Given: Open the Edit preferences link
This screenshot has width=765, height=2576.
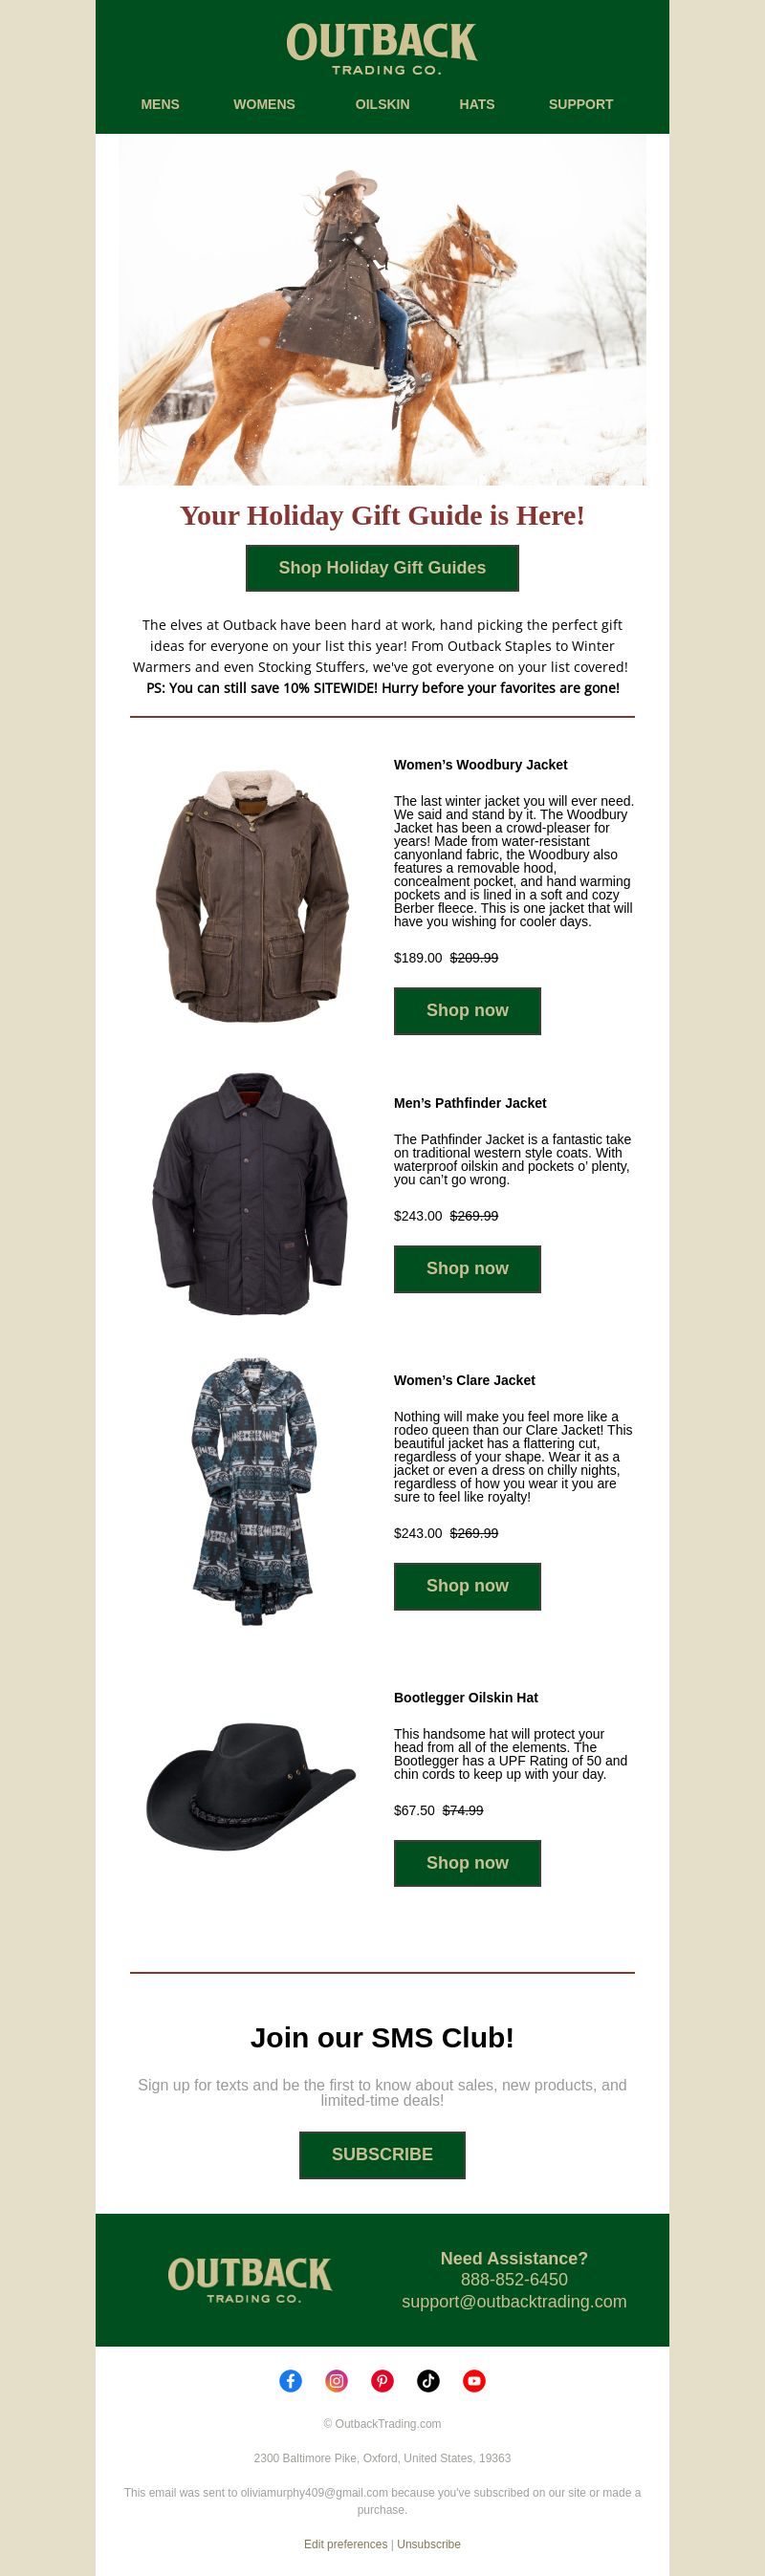Looking at the screenshot, I should [345, 2544].
